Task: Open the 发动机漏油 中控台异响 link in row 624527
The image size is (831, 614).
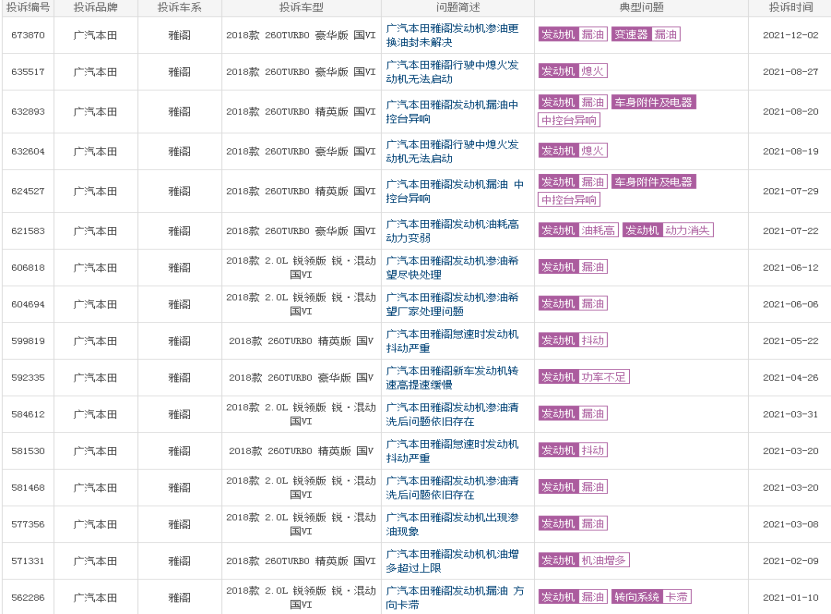Action: click(x=455, y=191)
